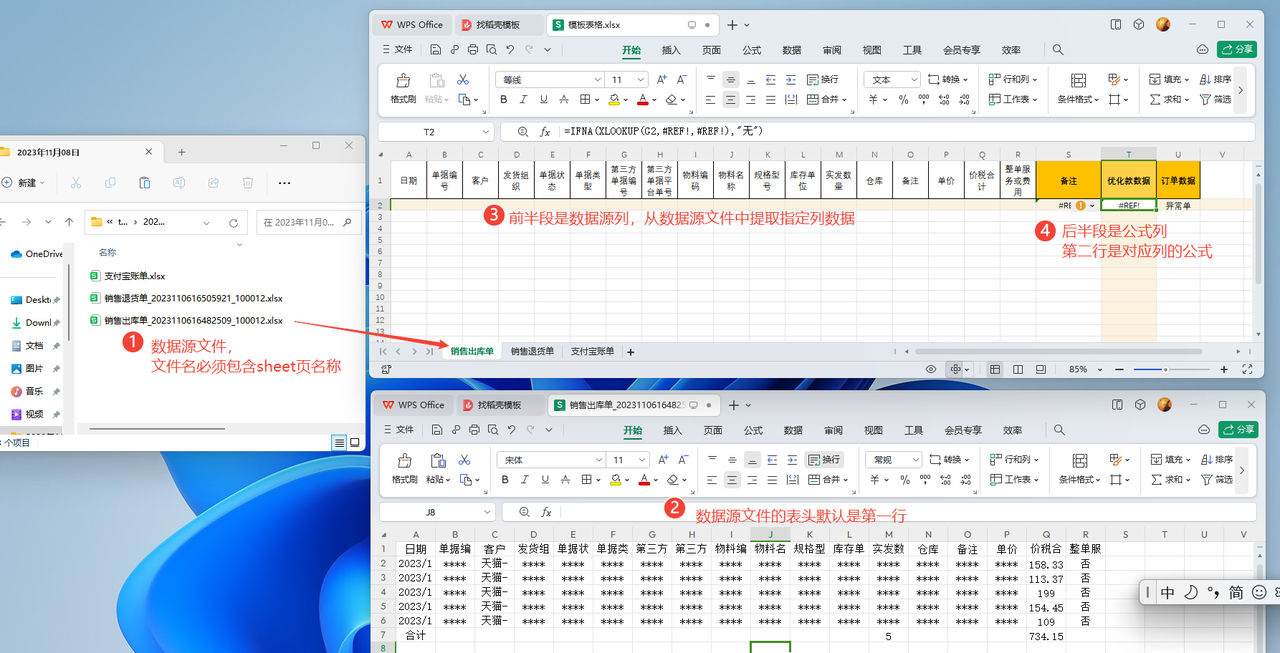Go up one folder level in File Explorer

(69, 222)
